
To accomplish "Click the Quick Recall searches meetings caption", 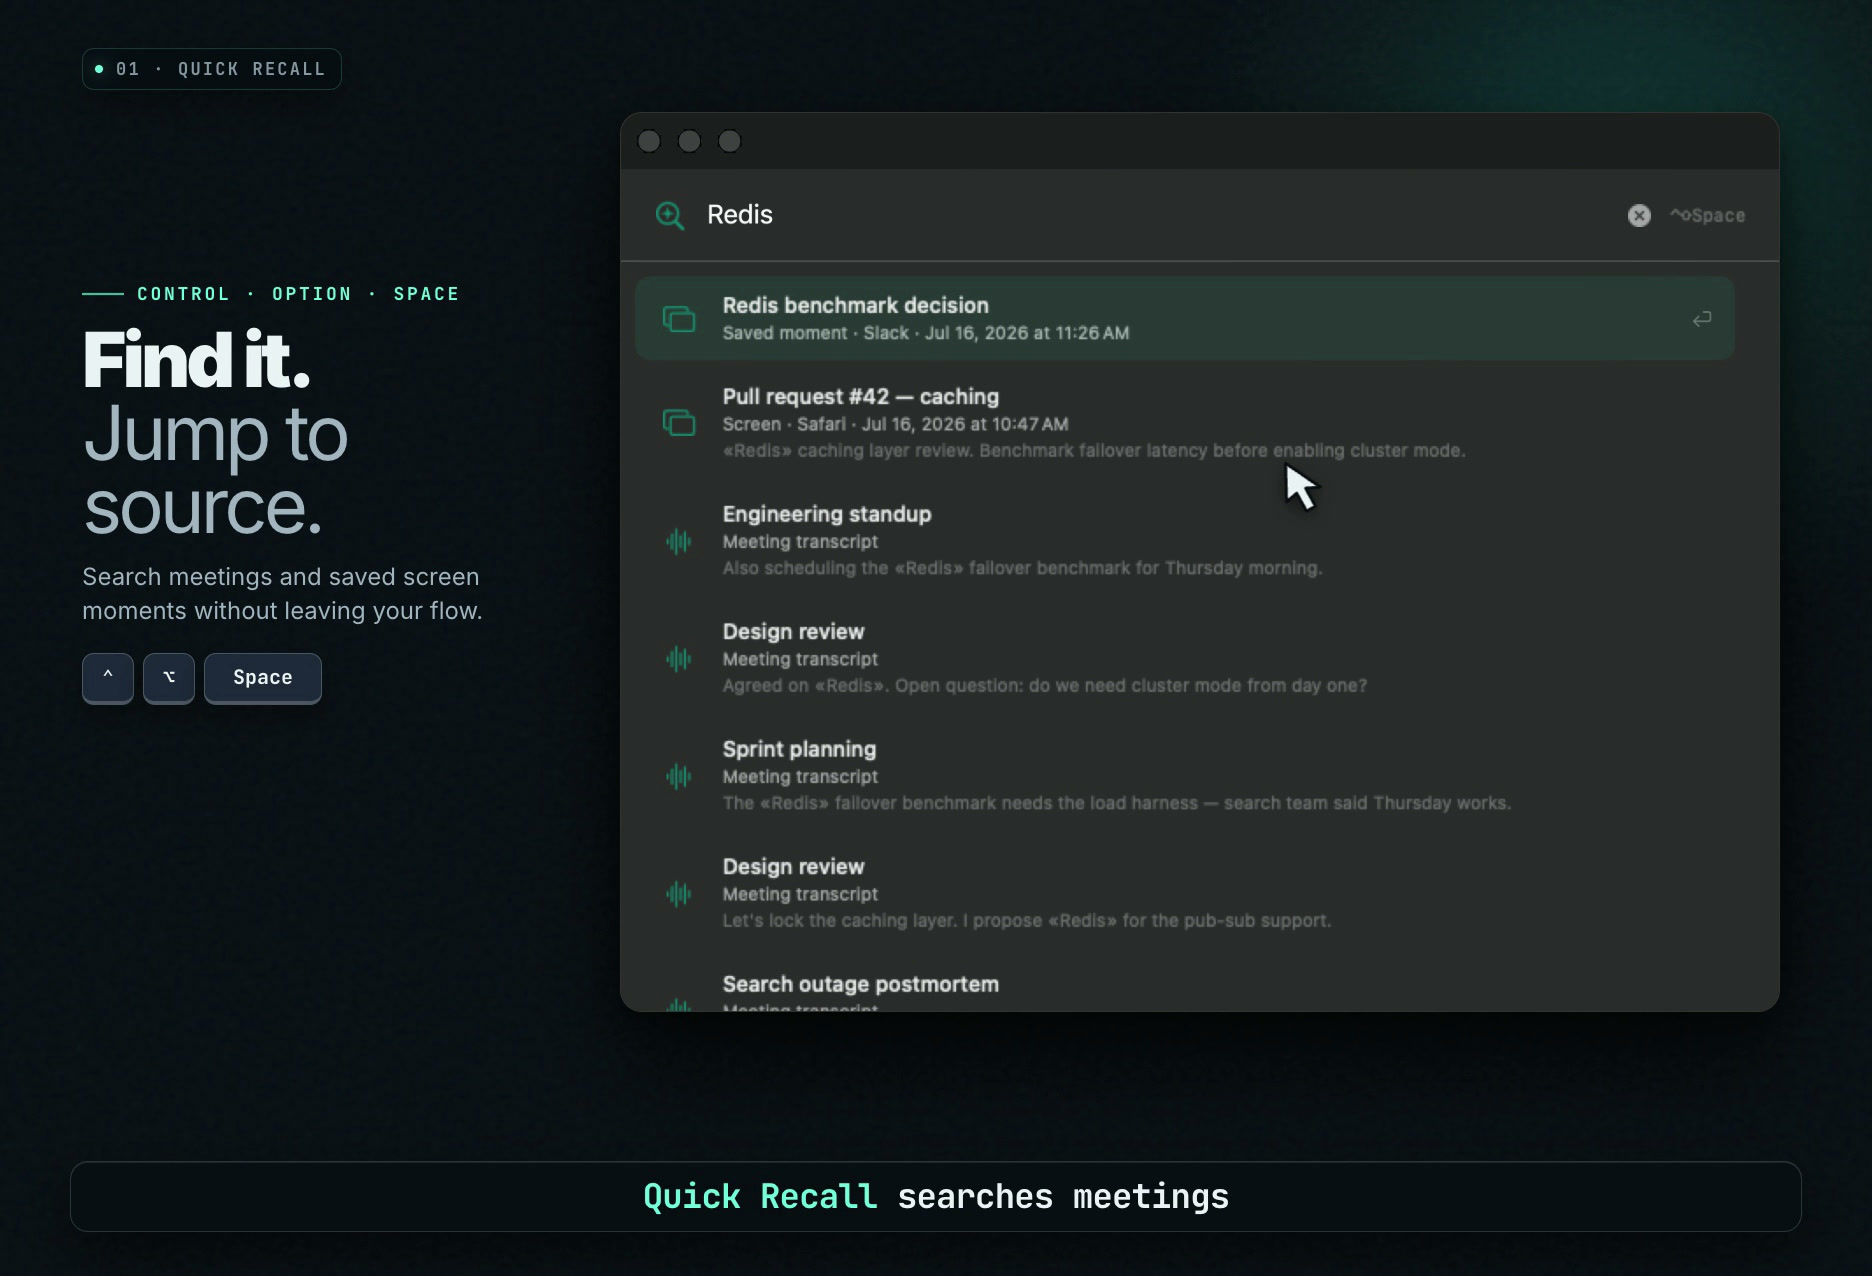I will pyautogui.click(x=936, y=1196).
